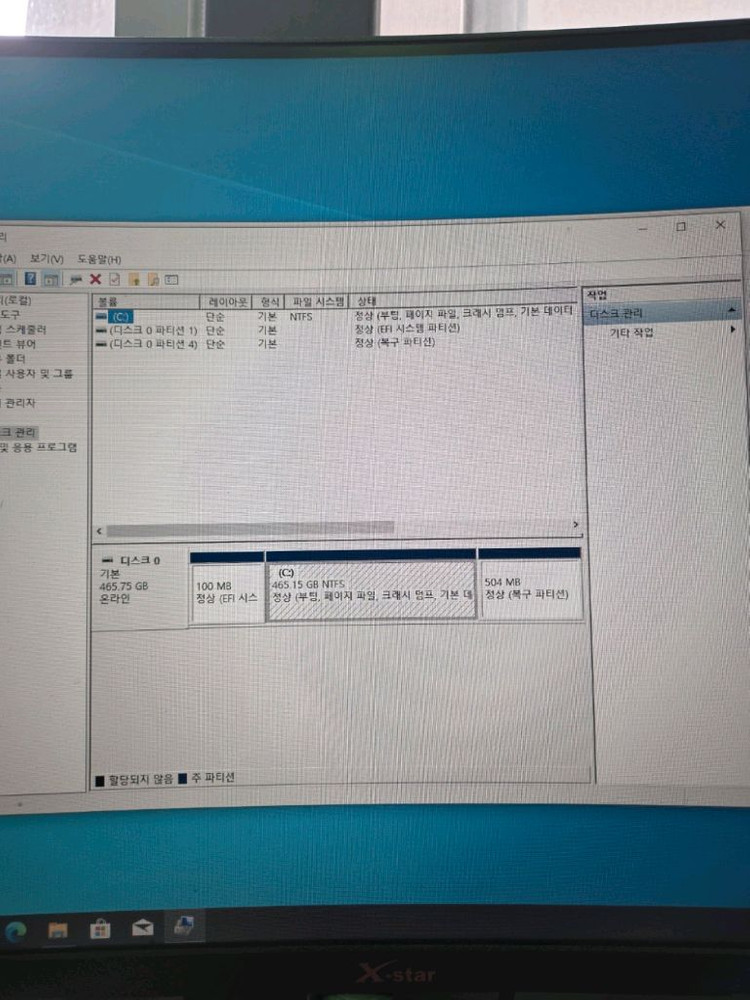Open Microsoft Store from the taskbar

click(x=99, y=930)
